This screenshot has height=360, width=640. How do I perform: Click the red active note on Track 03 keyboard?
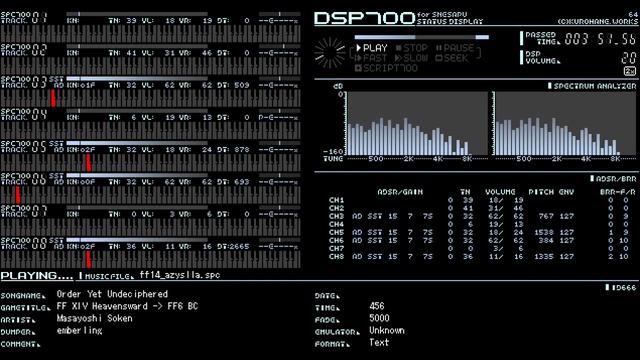click(x=53, y=98)
